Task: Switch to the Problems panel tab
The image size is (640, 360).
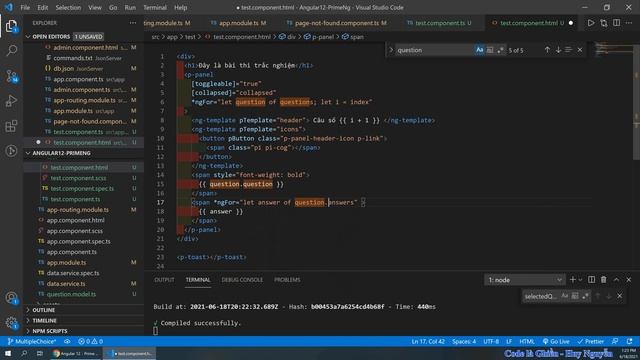Action: tap(287, 280)
